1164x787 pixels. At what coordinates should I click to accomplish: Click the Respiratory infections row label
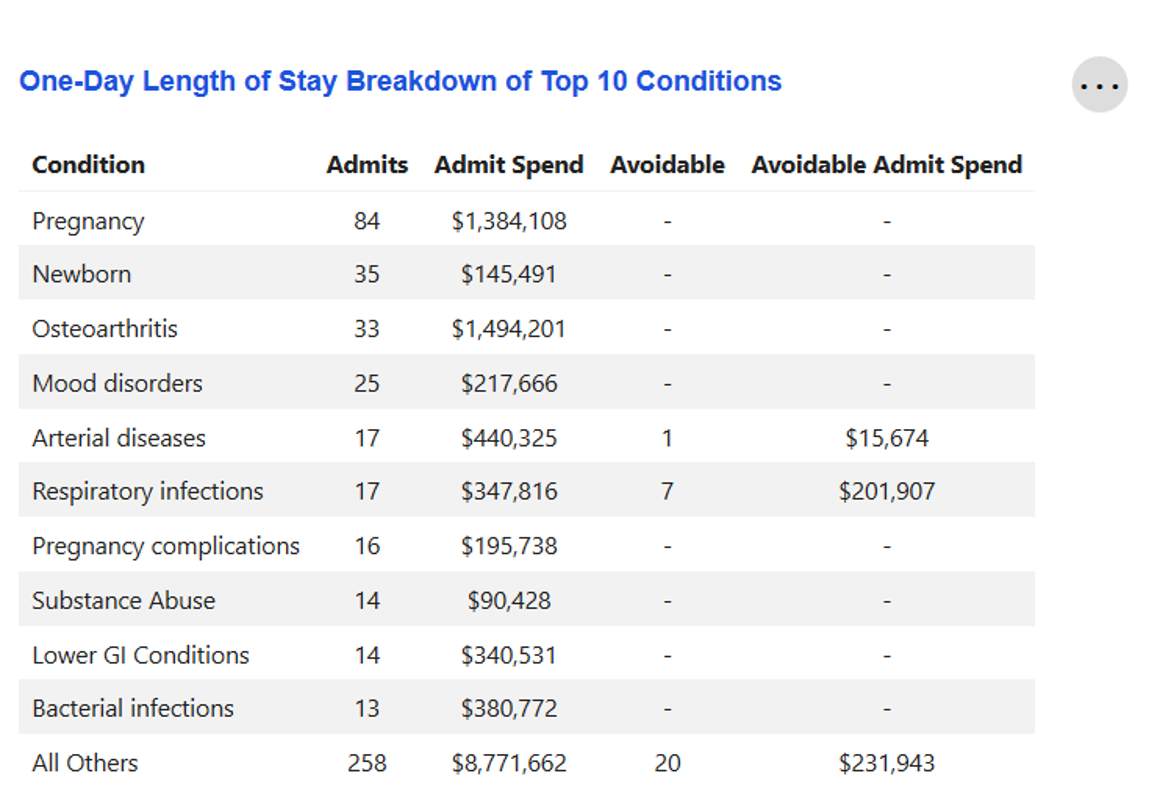coord(147,492)
